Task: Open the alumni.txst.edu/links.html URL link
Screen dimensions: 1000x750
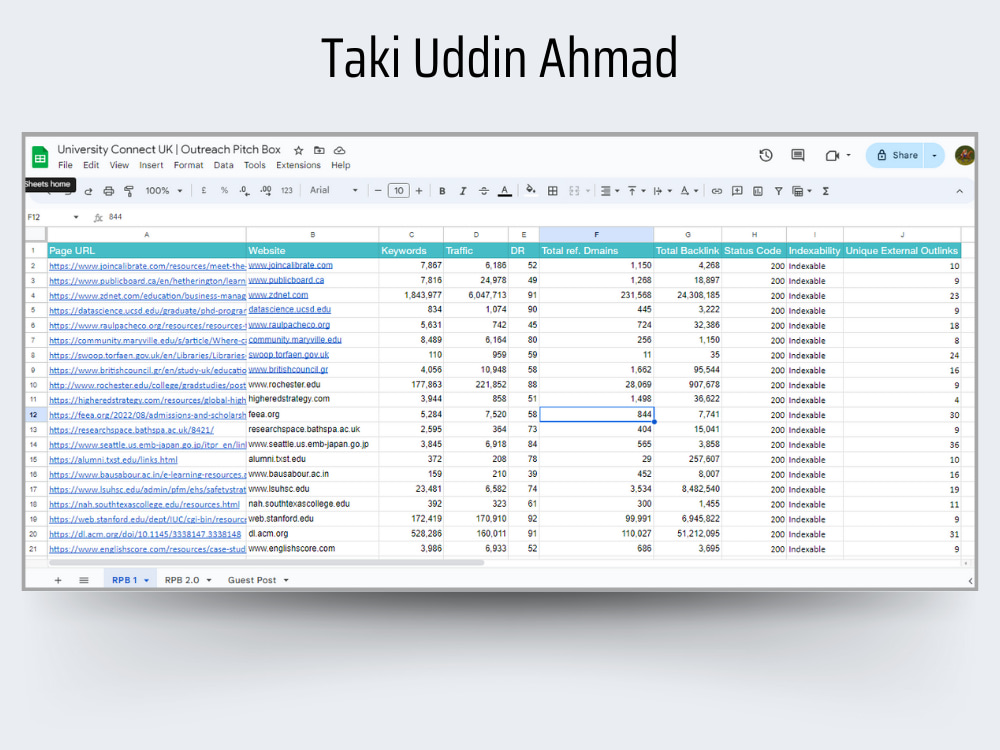Action: (114, 460)
